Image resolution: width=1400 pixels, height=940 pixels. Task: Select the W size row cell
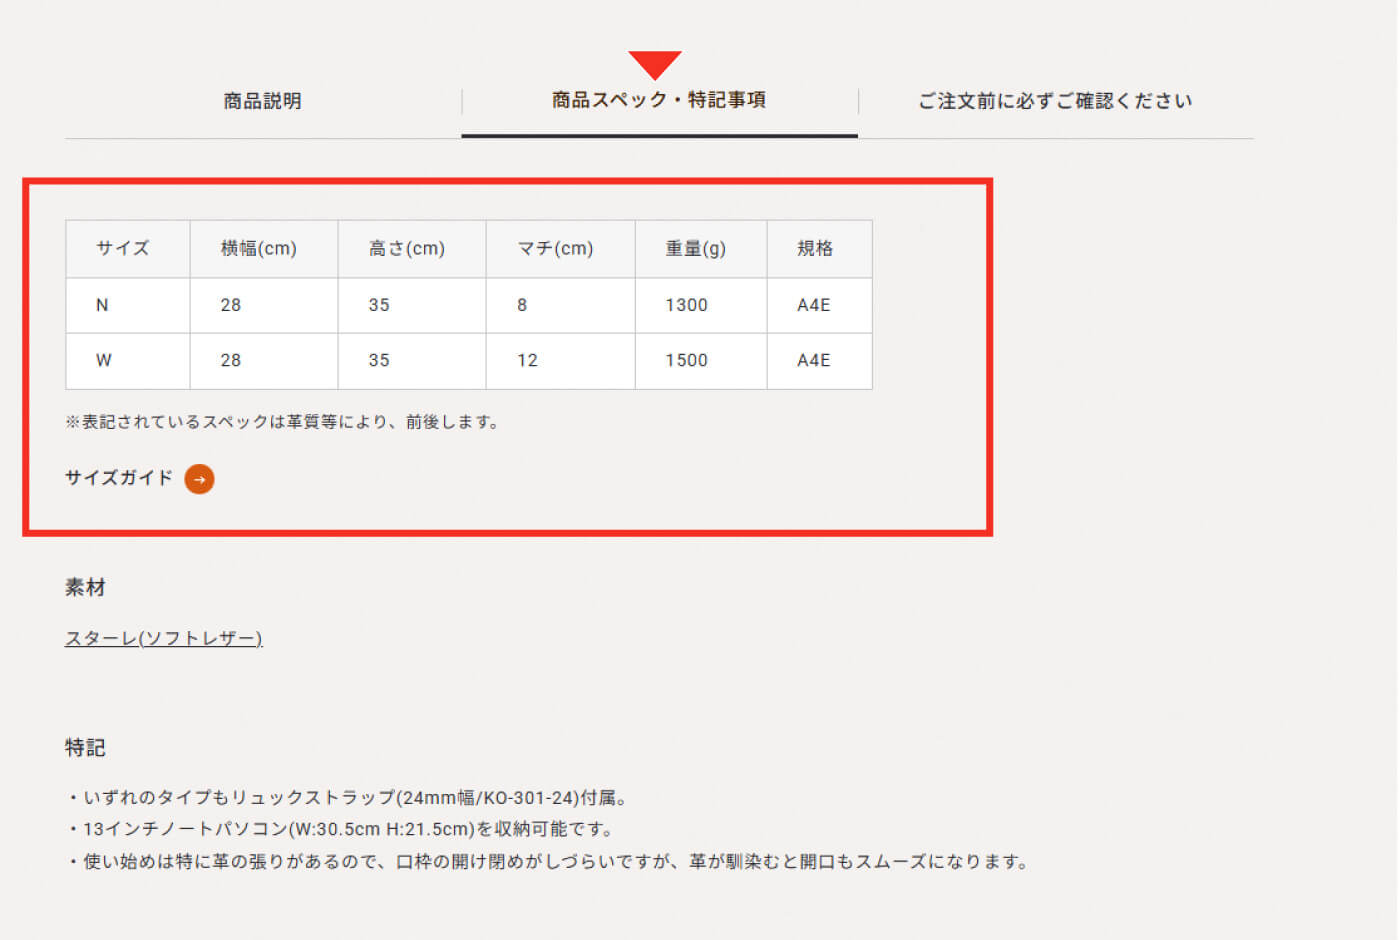(104, 360)
